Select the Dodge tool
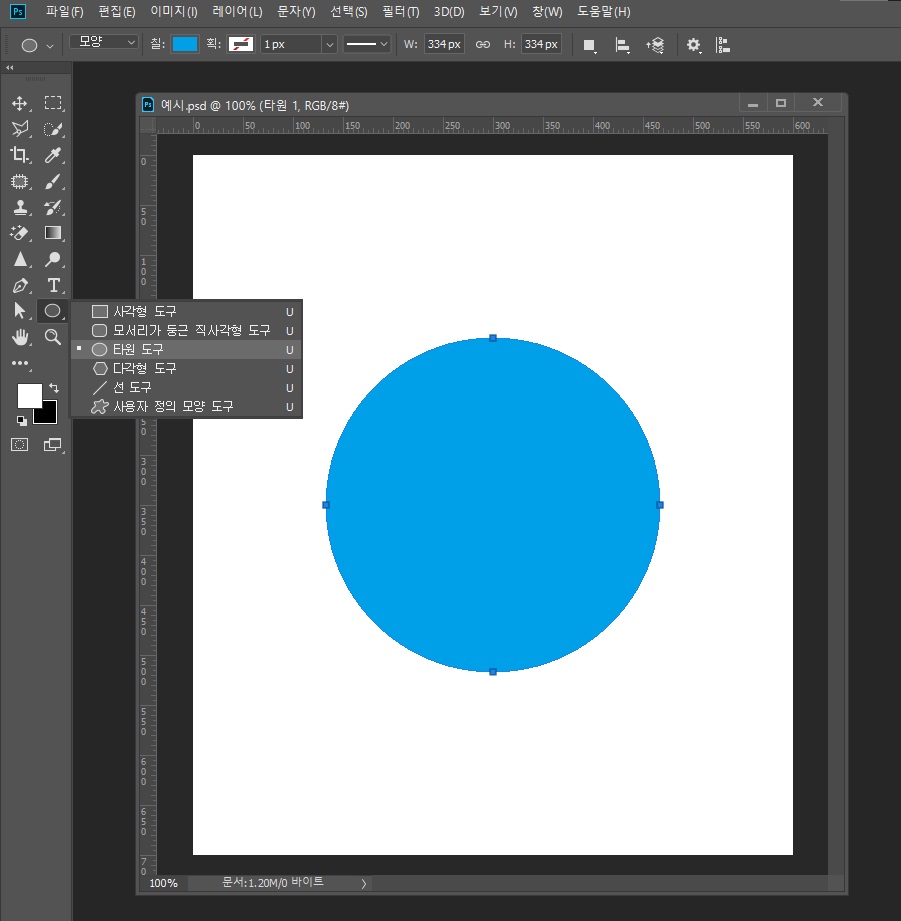The width and height of the screenshot is (901, 921). pos(53,259)
